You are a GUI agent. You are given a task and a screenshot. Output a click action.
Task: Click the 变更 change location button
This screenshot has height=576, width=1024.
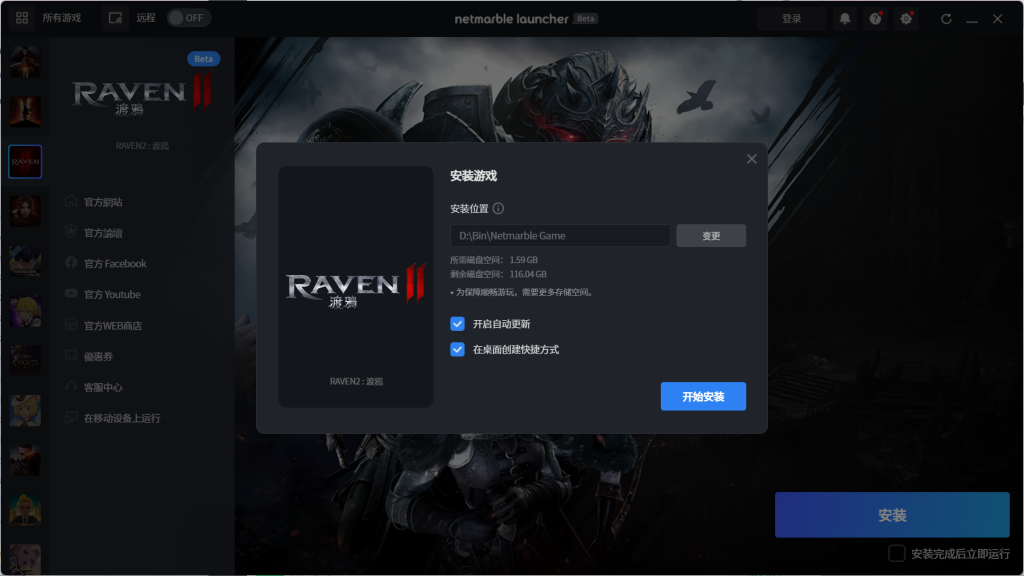[711, 236]
